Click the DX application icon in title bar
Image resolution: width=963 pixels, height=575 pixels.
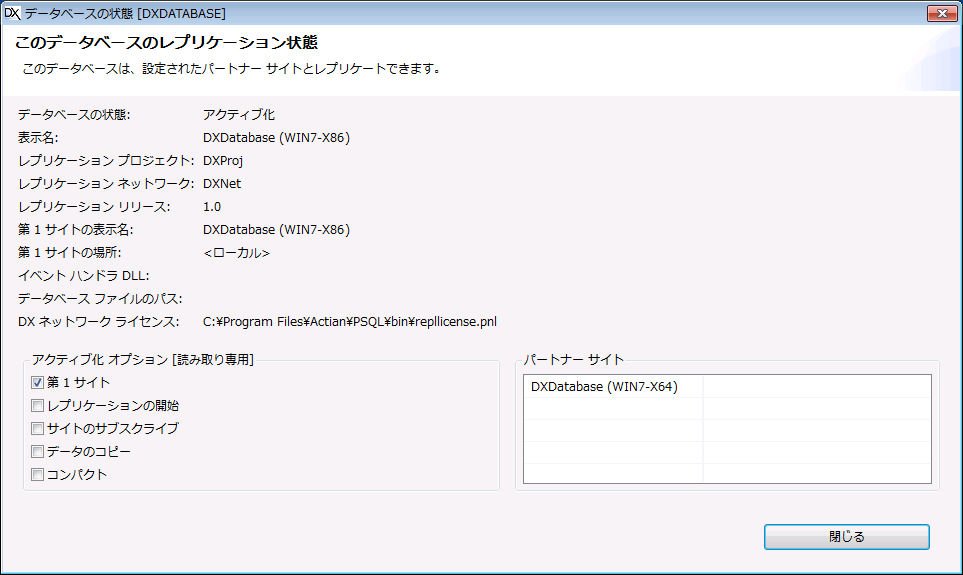tap(13, 13)
